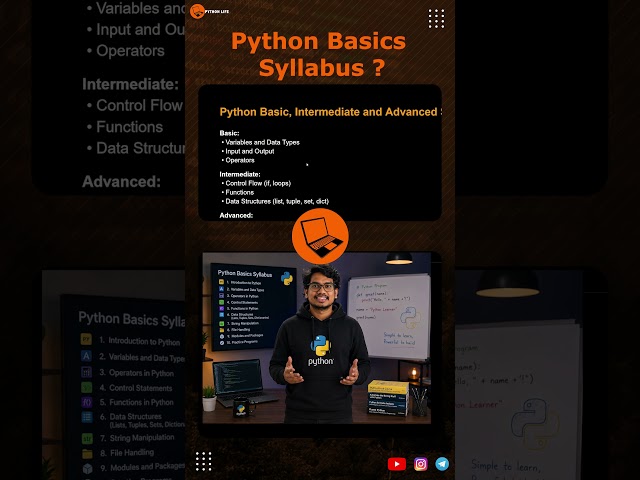Click the icon beside Operators in Python

86,372
